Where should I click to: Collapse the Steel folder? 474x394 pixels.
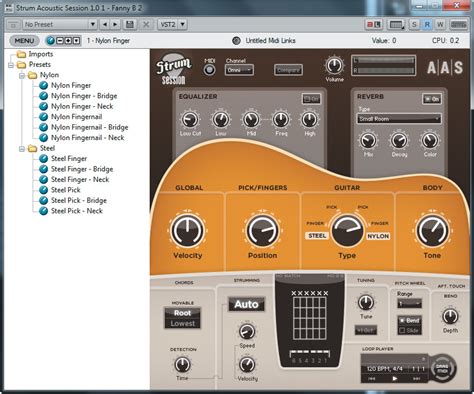click(x=22, y=148)
